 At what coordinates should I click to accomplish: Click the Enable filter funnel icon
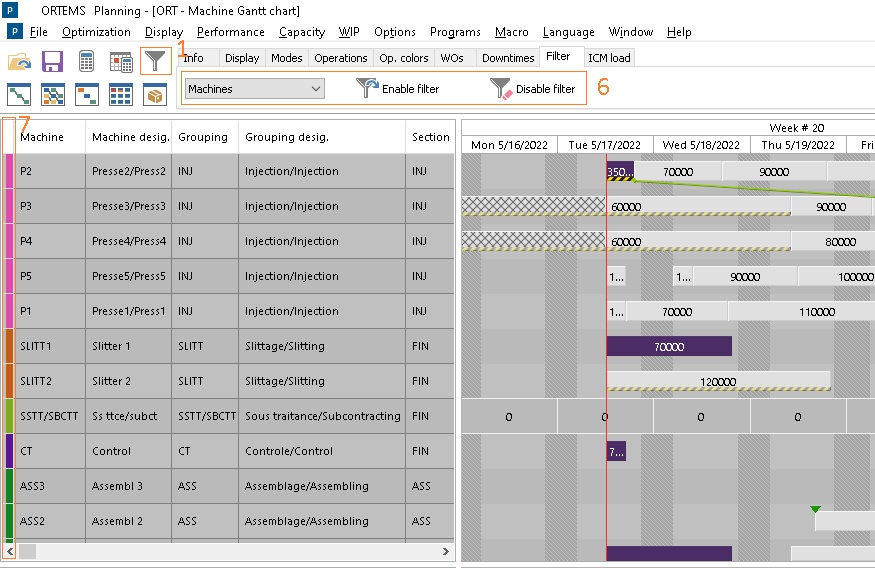pos(367,88)
